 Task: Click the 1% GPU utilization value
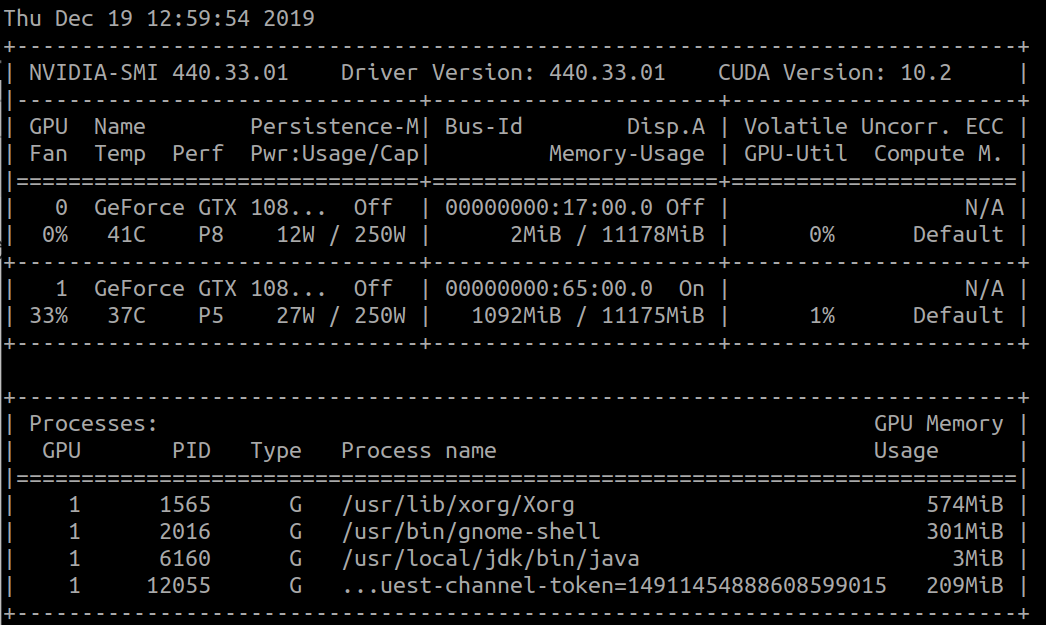point(822,315)
